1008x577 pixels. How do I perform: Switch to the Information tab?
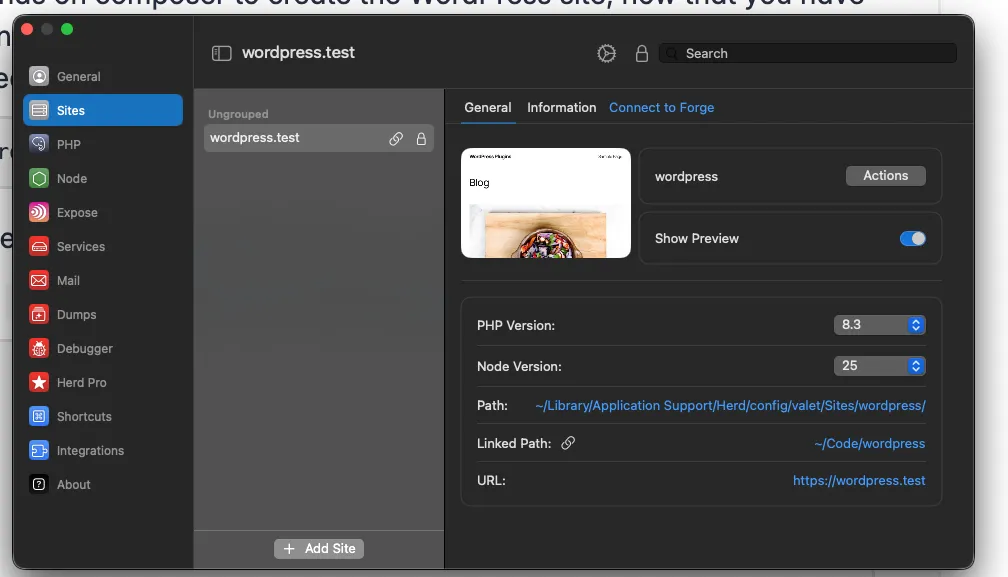tap(561, 107)
